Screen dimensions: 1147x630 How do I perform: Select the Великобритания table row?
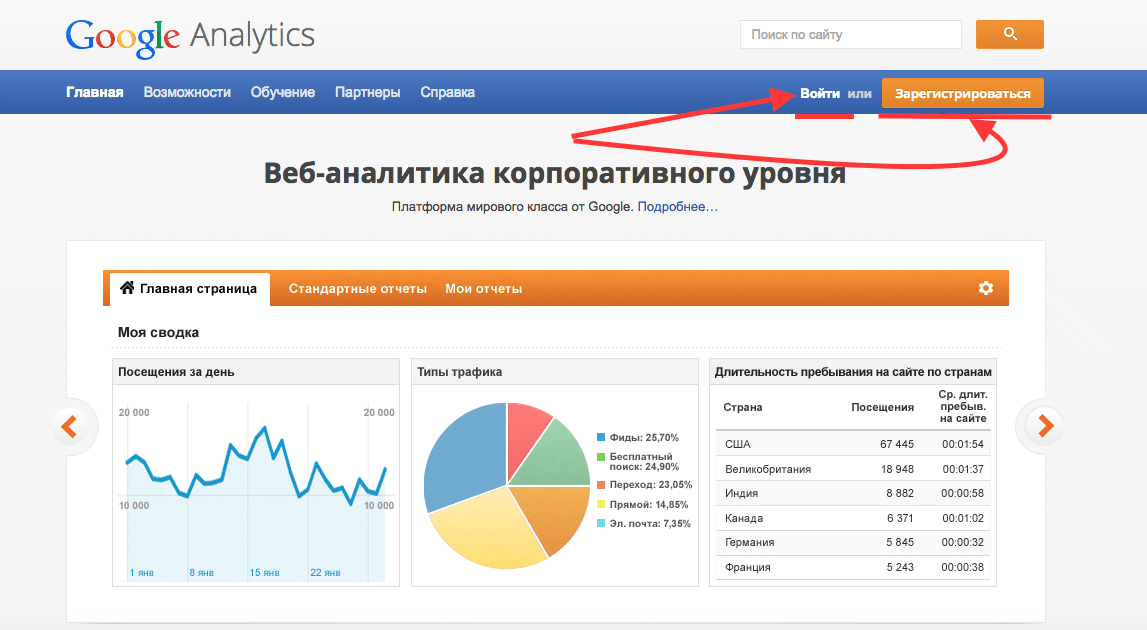click(x=853, y=469)
